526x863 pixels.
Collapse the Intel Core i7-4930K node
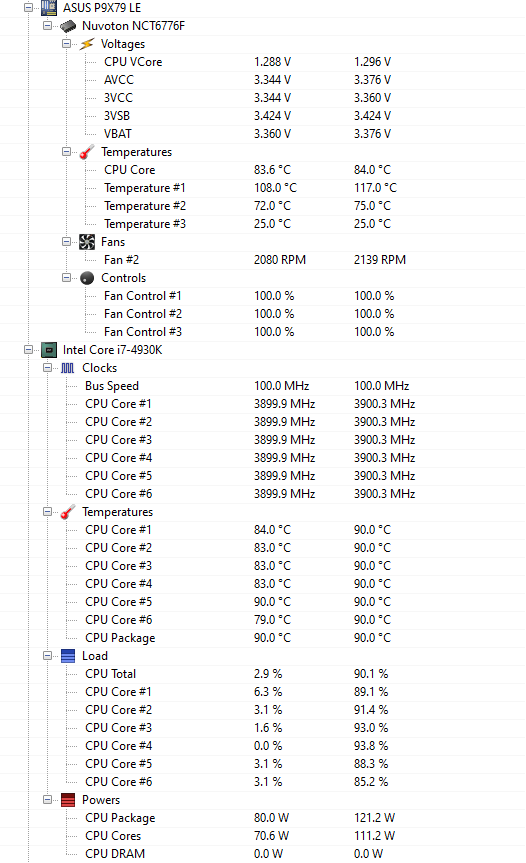point(28,349)
